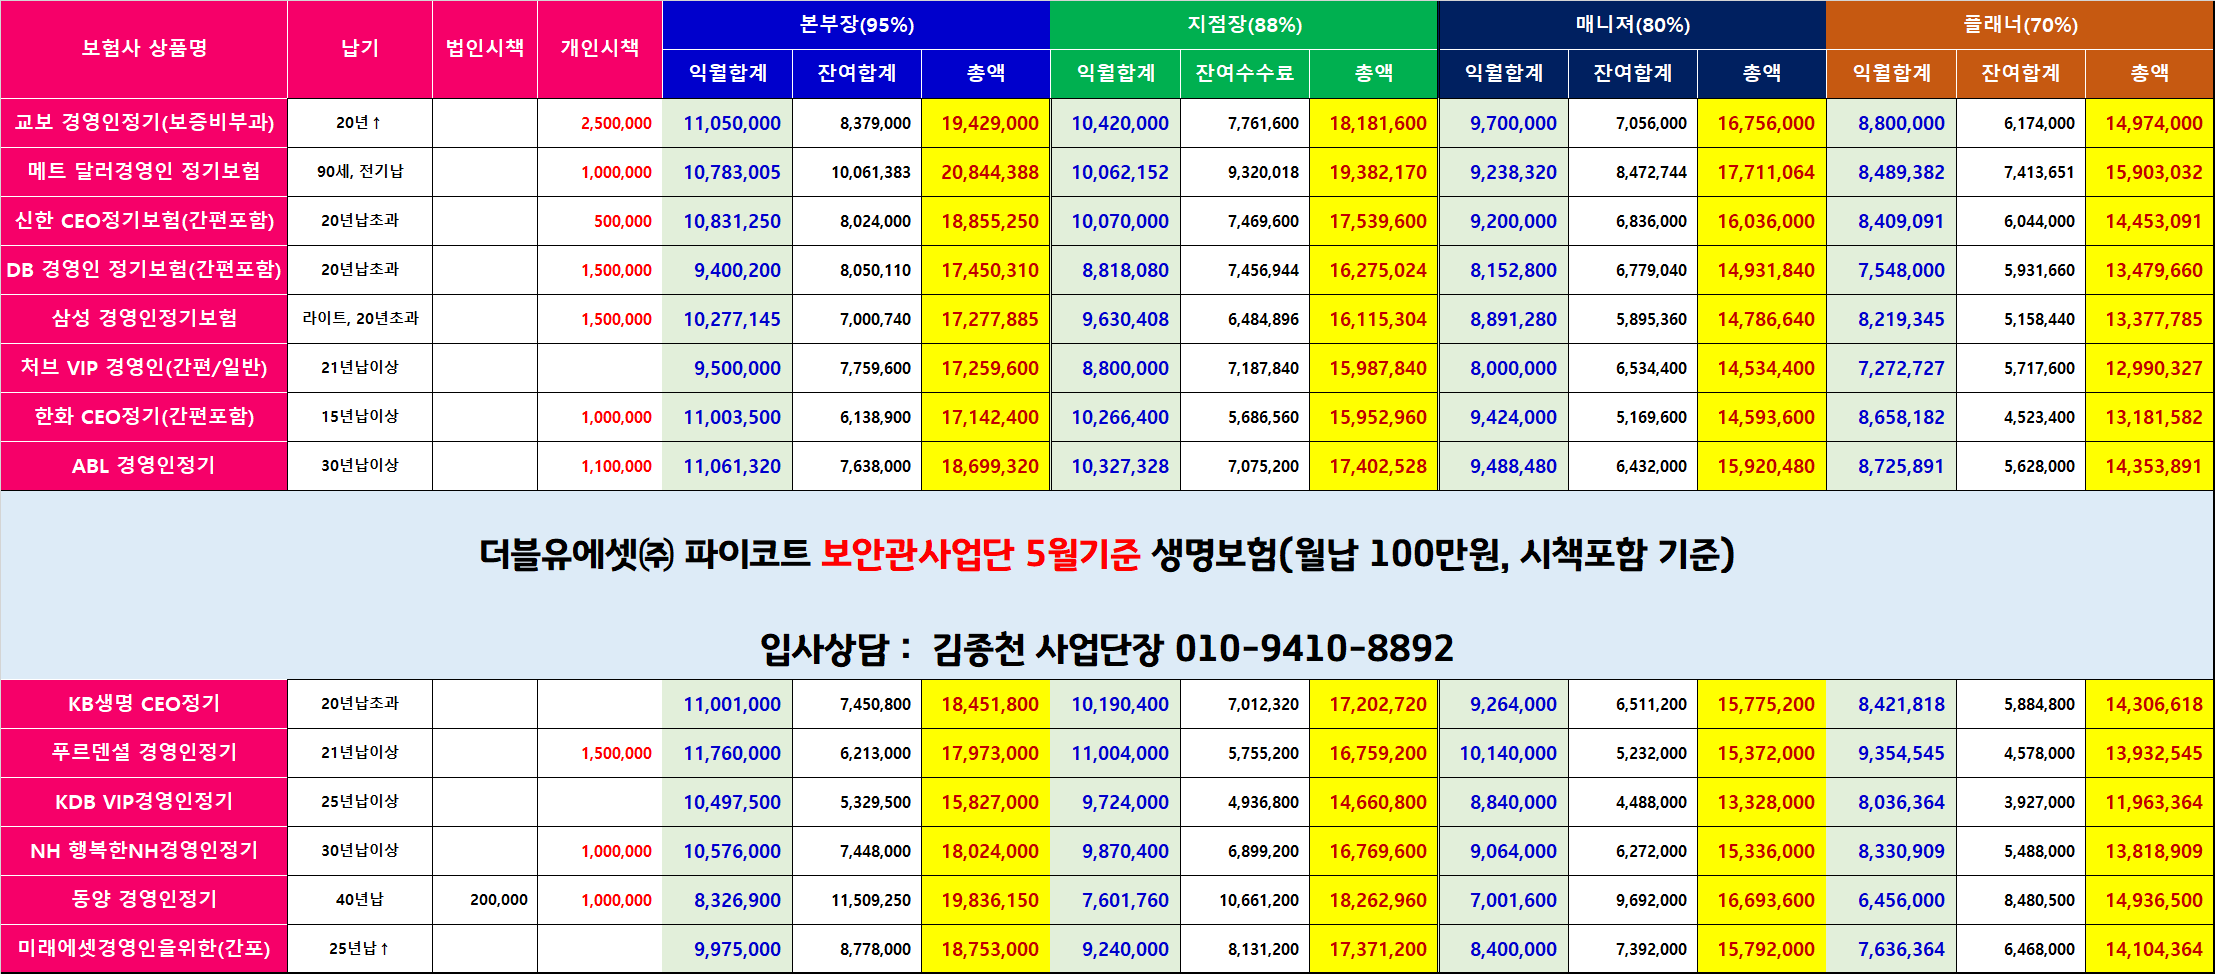
Task: Click the 'ABL 경영인정기' row label
Action: [144, 466]
